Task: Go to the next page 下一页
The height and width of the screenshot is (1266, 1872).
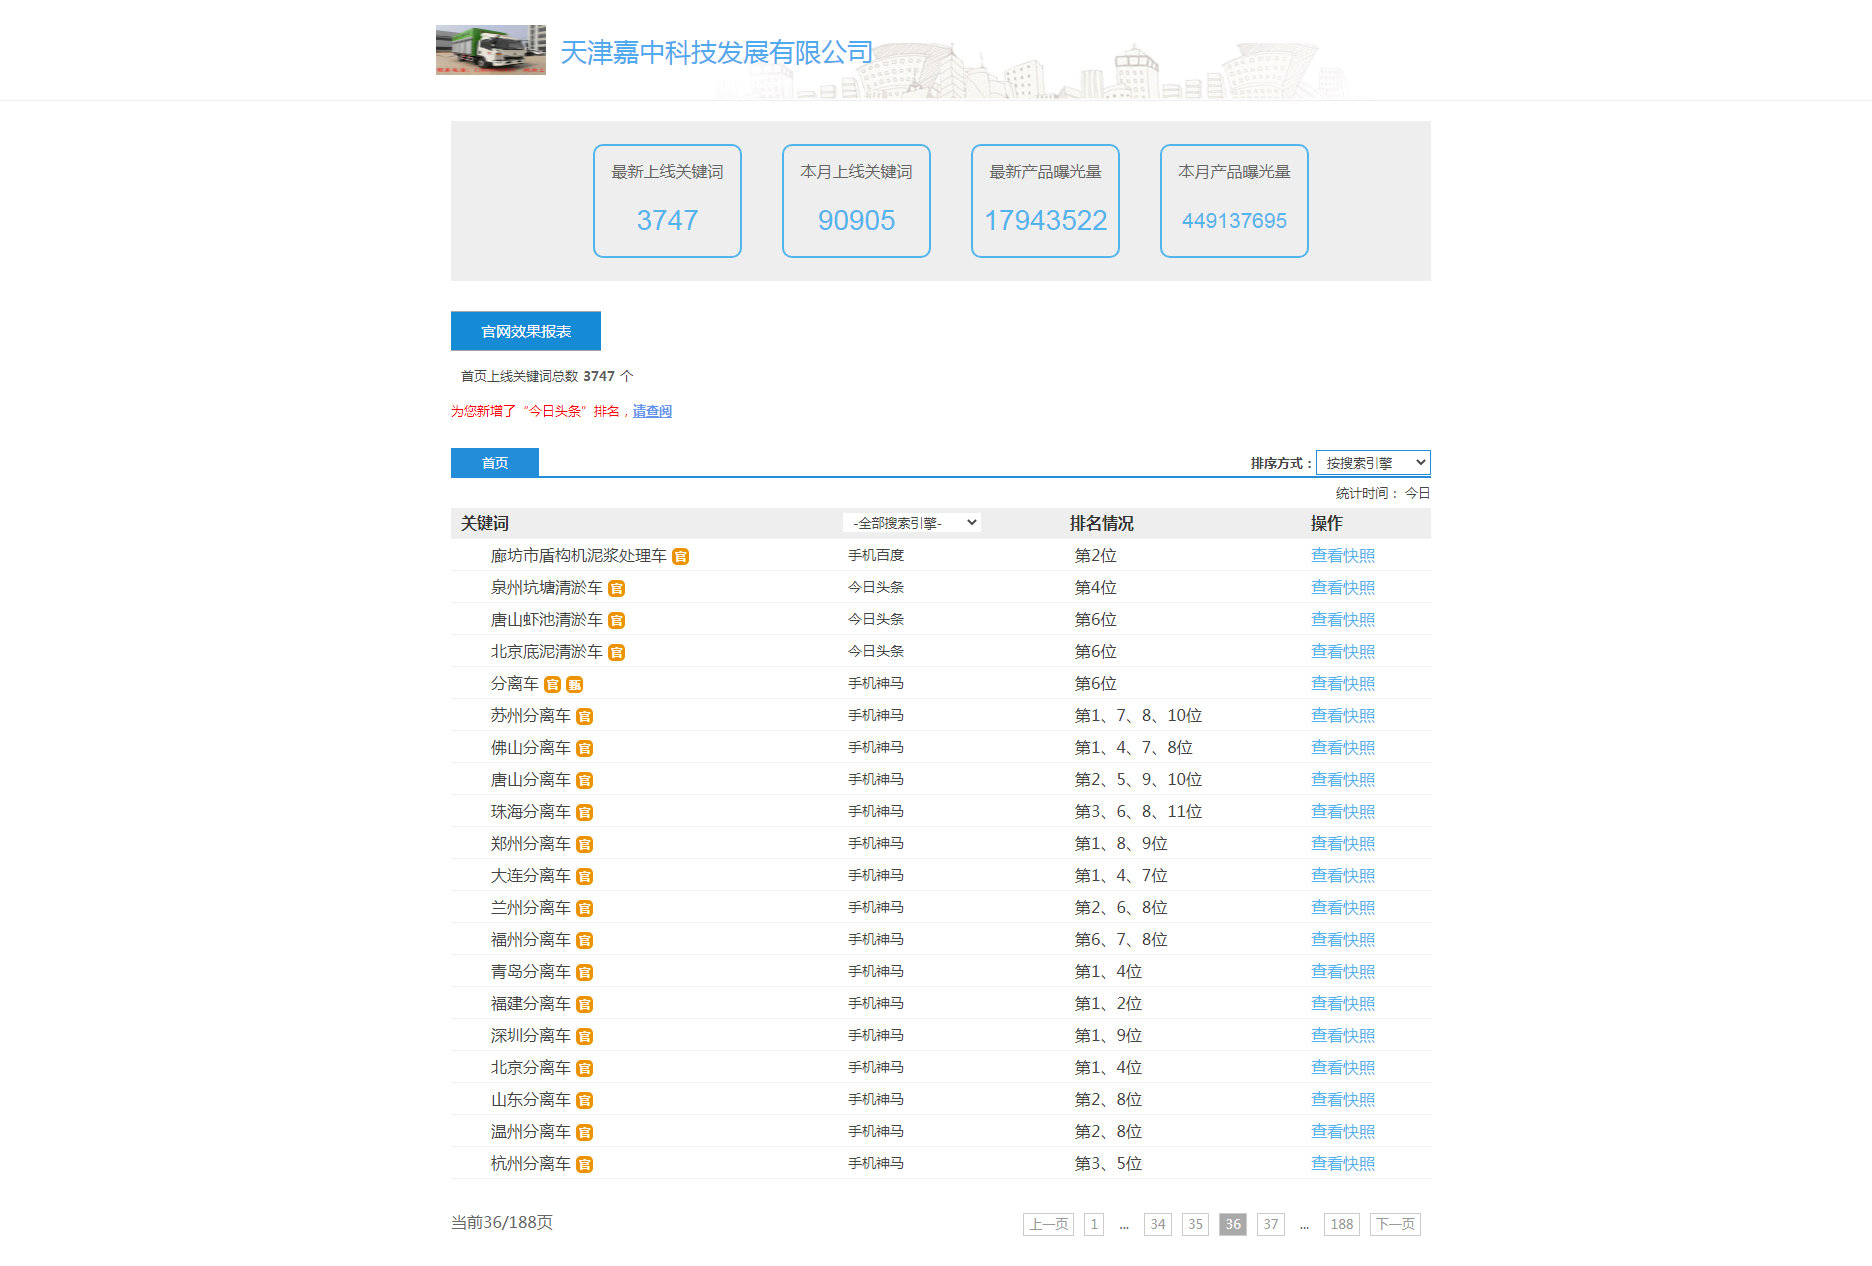Action: pyautogui.click(x=1395, y=1224)
